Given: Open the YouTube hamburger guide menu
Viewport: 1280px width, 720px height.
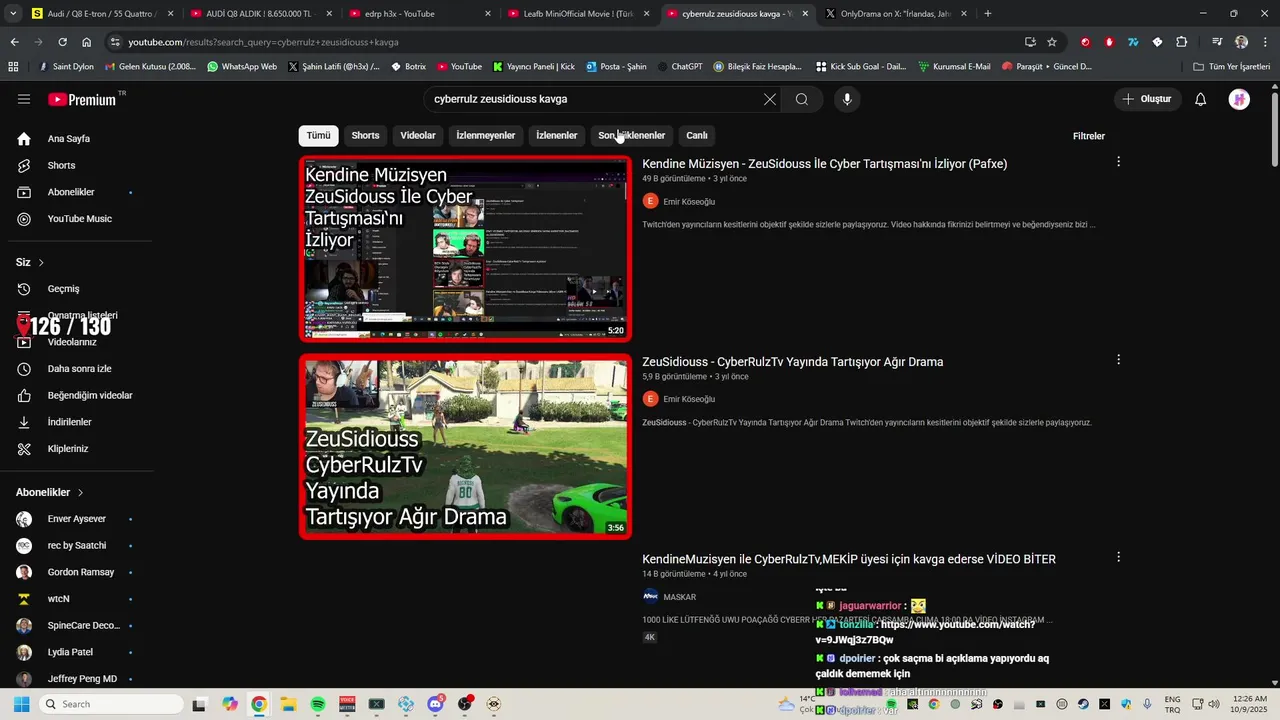Looking at the screenshot, I should [24, 99].
